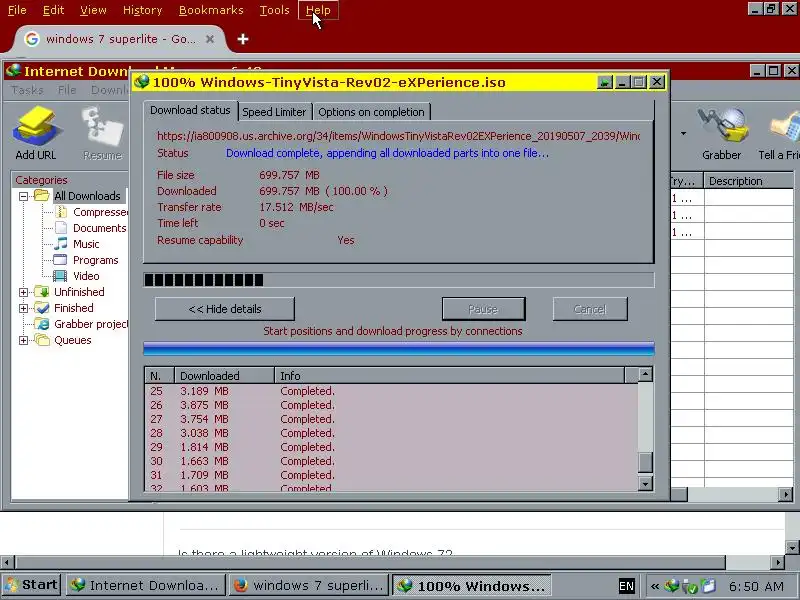Open the Firefox Tools menu
Image resolution: width=800 pixels, height=600 pixels.
[274, 10]
